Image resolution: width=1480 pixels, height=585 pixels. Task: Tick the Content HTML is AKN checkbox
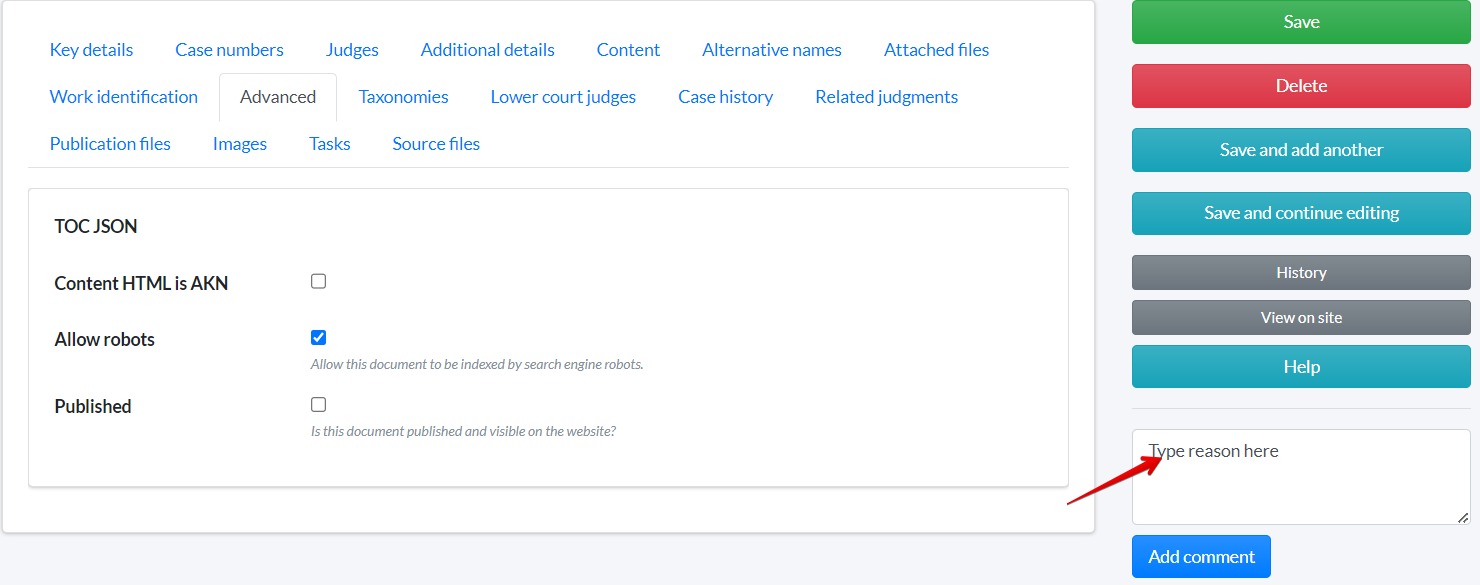click(x=318, y=282)
